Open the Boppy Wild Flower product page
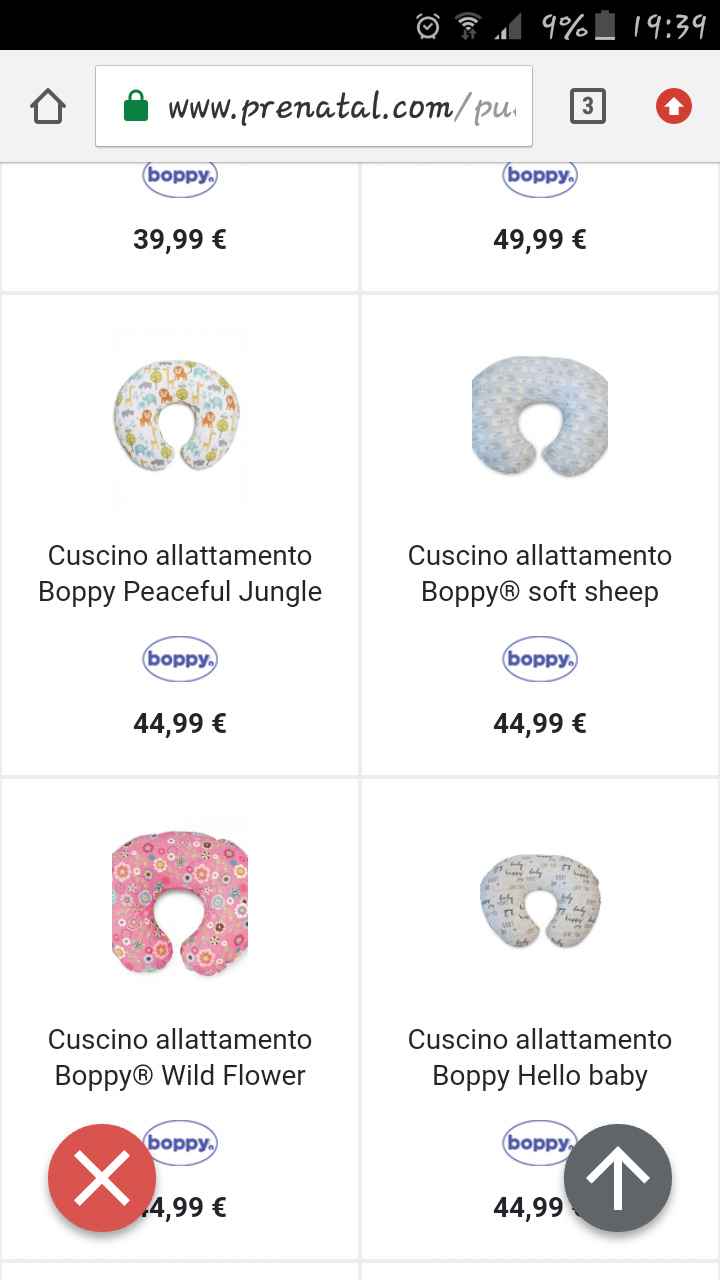Image resolution: width=720 pixels, height=1280 pixels. [x=179, y=1057]
